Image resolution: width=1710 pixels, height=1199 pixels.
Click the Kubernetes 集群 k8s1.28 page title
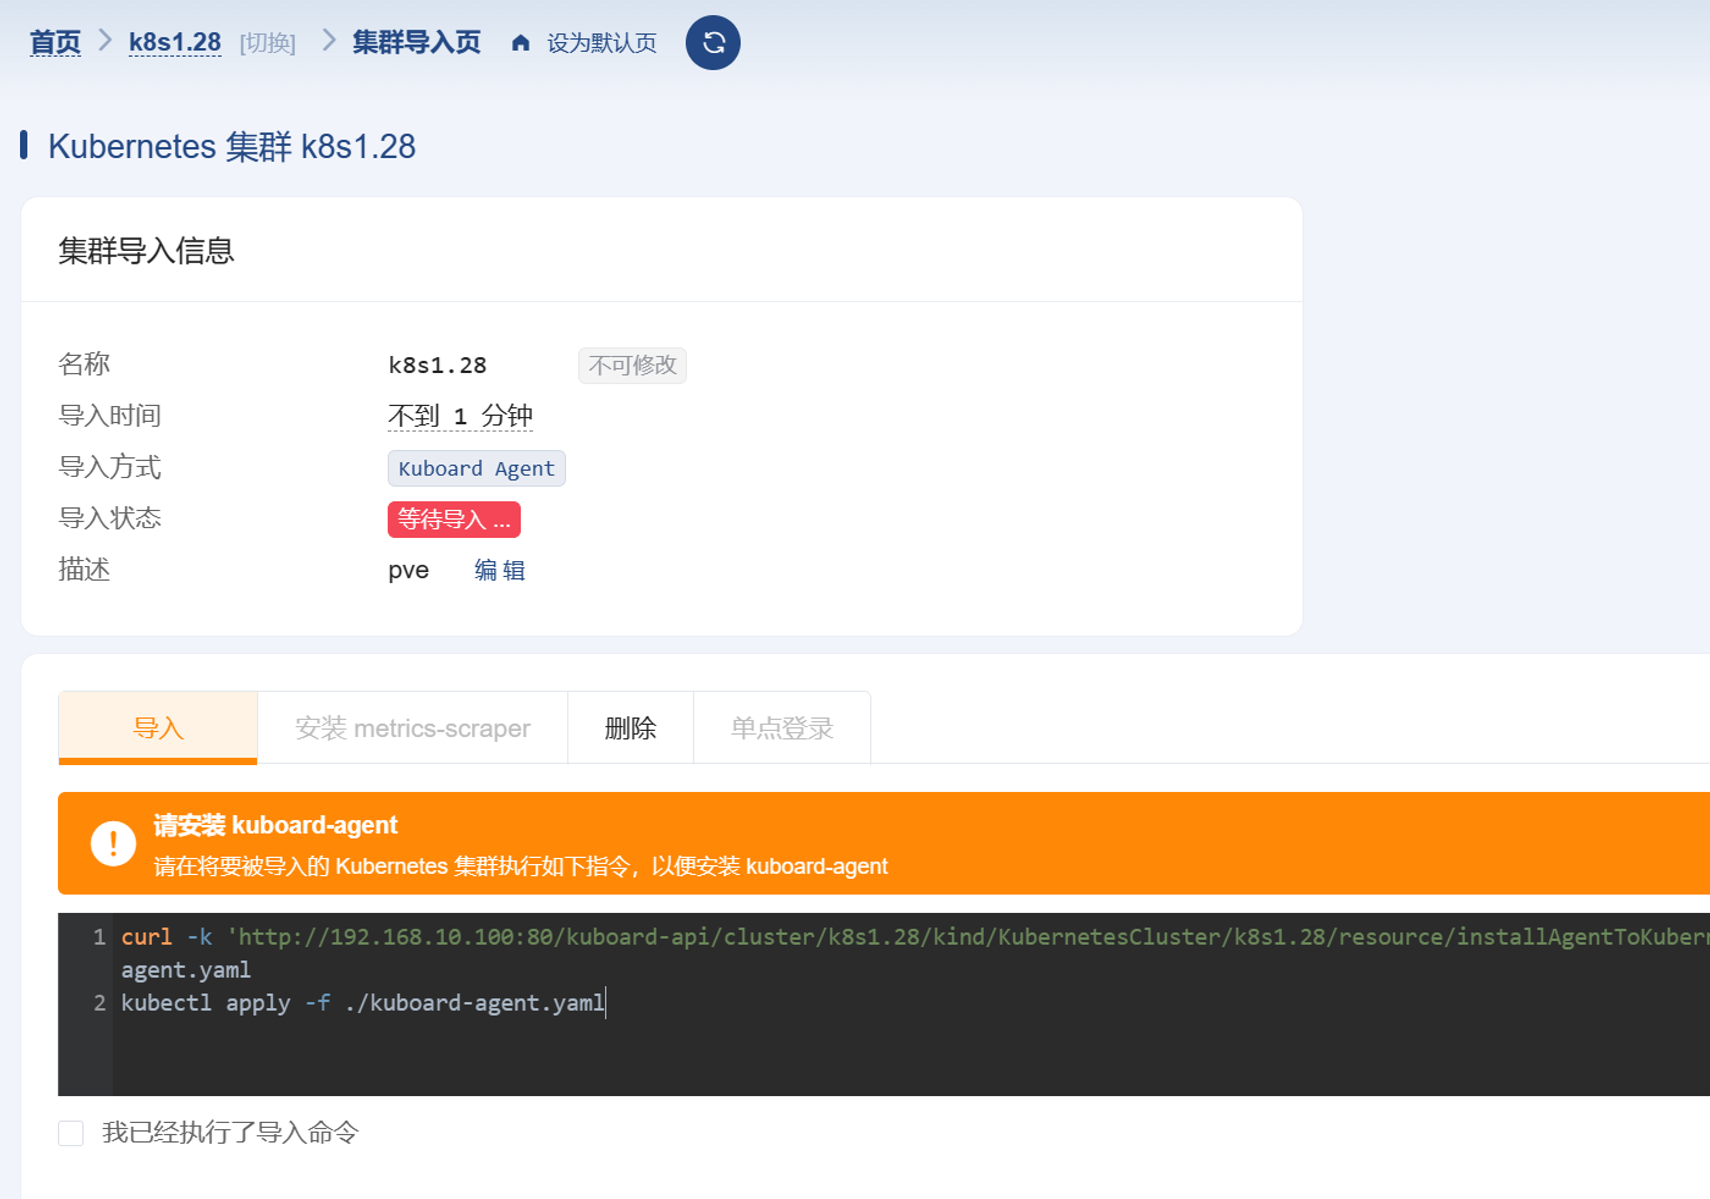point(232,146)
